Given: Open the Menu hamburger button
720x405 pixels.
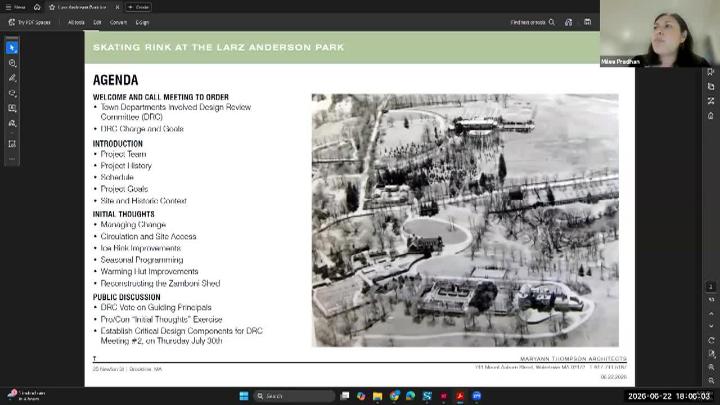Looking at the screenshot, I should click(x=16, y=7).
